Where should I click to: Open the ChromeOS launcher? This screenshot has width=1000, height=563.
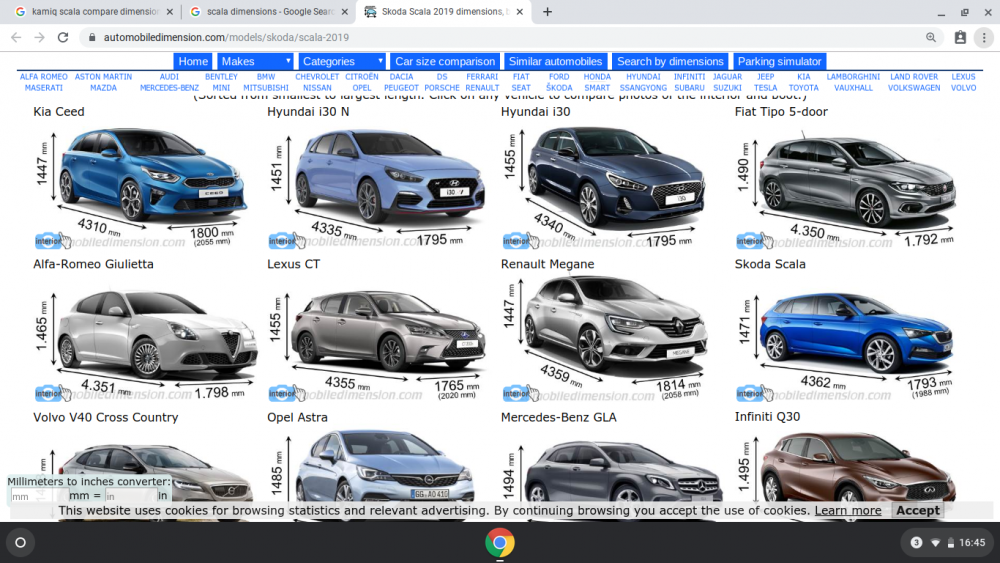click(x=20, y=543)
